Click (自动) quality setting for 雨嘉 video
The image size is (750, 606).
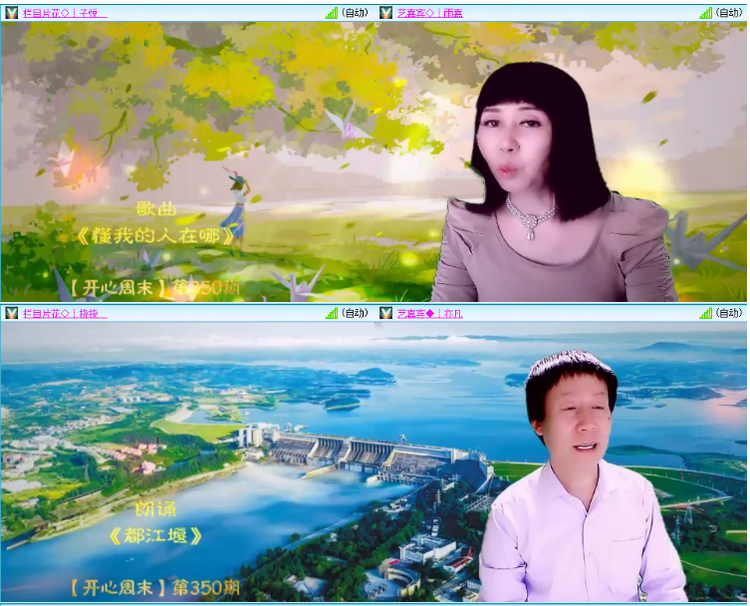(x=728, y=13)
